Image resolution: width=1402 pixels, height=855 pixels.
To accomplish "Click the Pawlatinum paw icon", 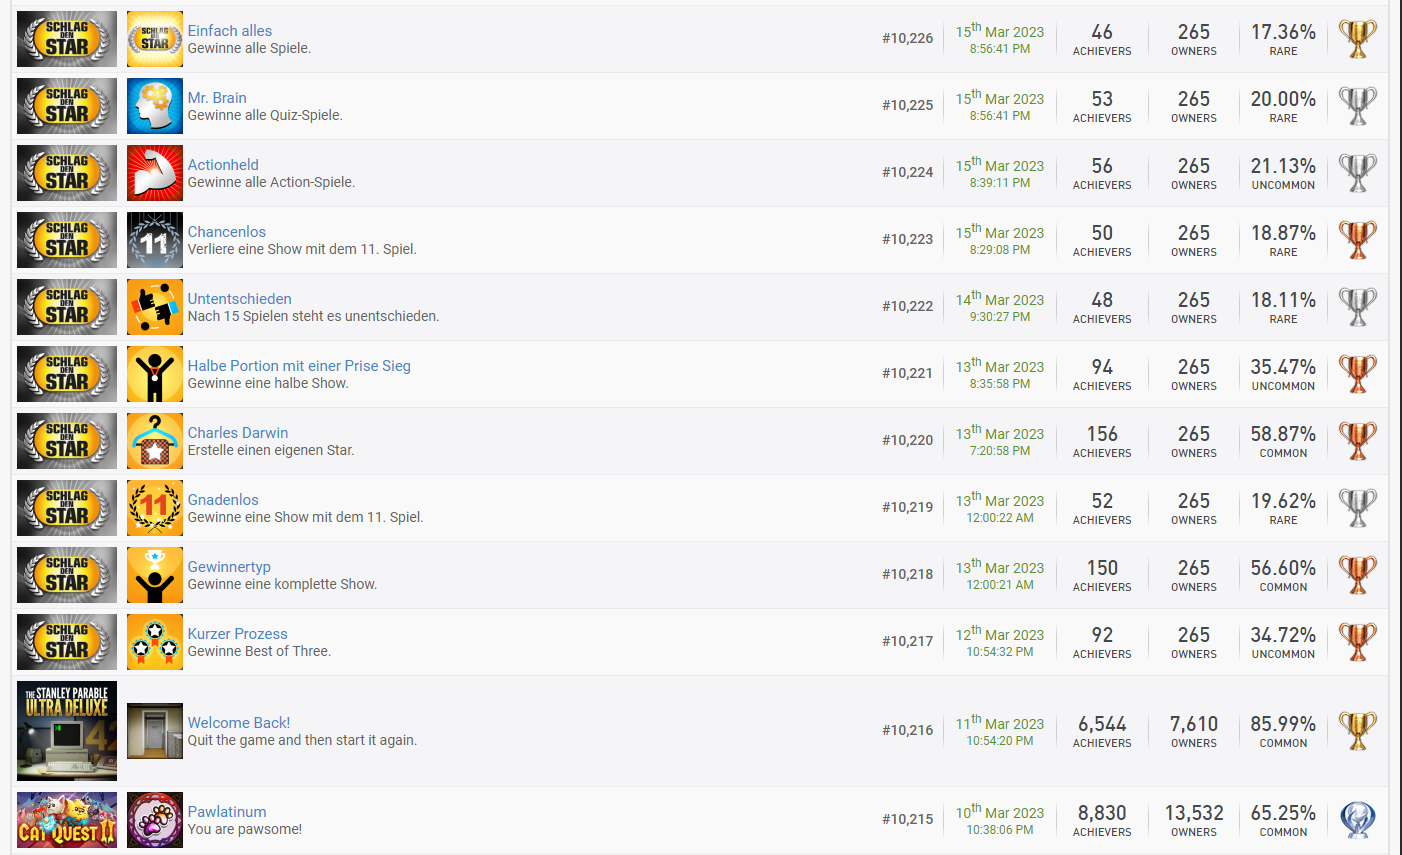I will click(155, 820).
